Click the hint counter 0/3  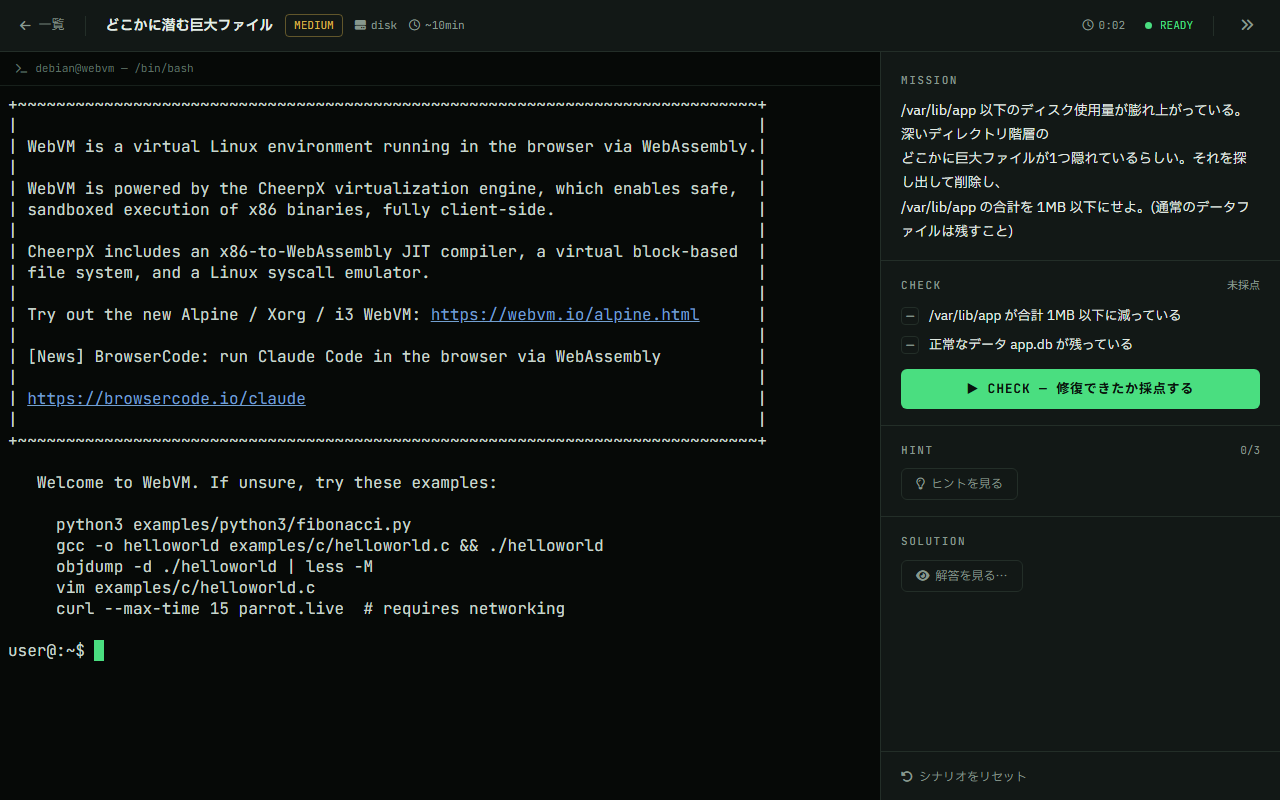pos(1250,450)
